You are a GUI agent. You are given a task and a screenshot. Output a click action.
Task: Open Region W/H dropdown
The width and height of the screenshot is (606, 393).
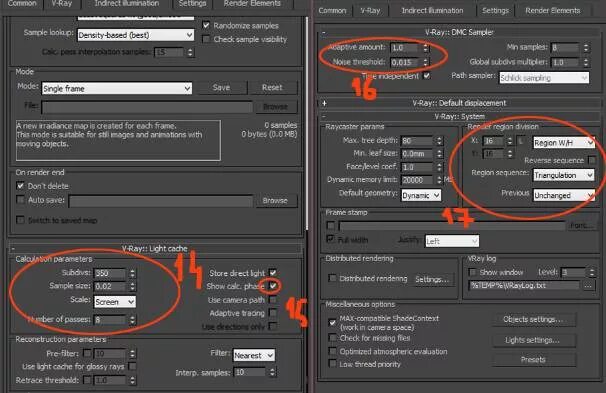click(563, 143)
